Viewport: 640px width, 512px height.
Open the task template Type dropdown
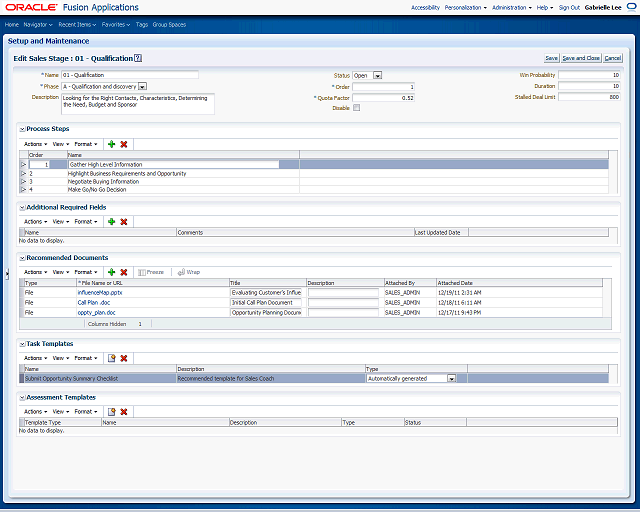(x=451, y=378)
